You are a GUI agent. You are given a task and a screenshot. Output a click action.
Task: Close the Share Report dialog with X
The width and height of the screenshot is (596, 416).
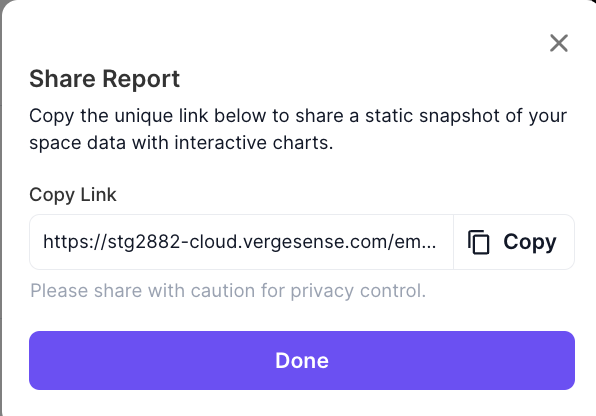559,43
